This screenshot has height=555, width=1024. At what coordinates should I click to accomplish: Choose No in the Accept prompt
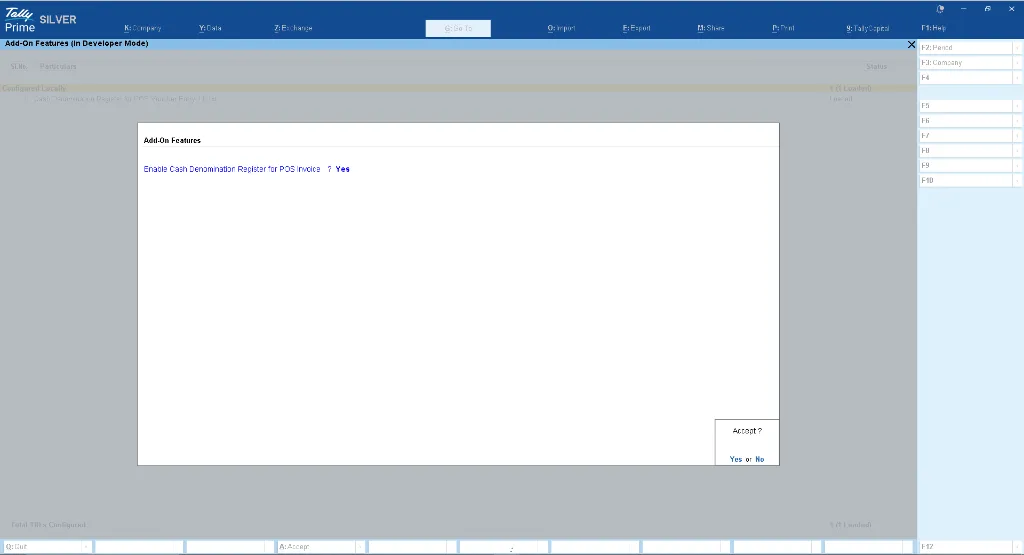click(x=760, y=459)
